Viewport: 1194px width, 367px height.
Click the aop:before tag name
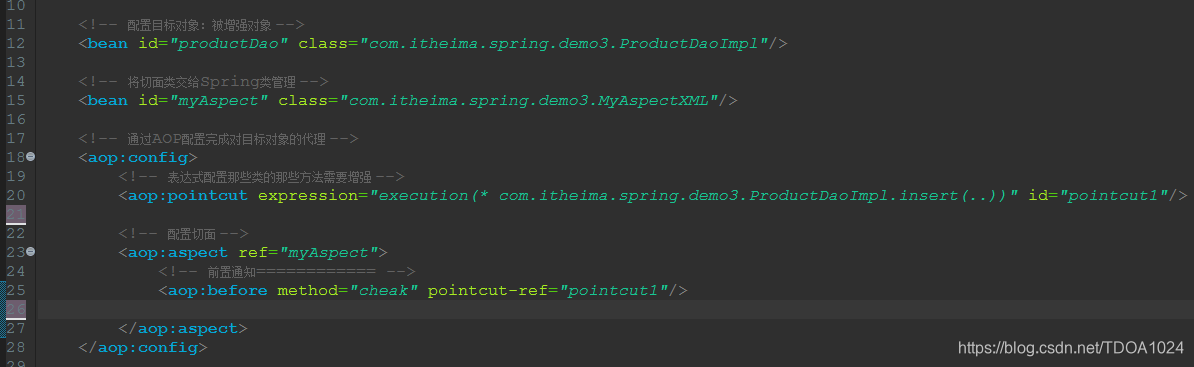[217, 291]
